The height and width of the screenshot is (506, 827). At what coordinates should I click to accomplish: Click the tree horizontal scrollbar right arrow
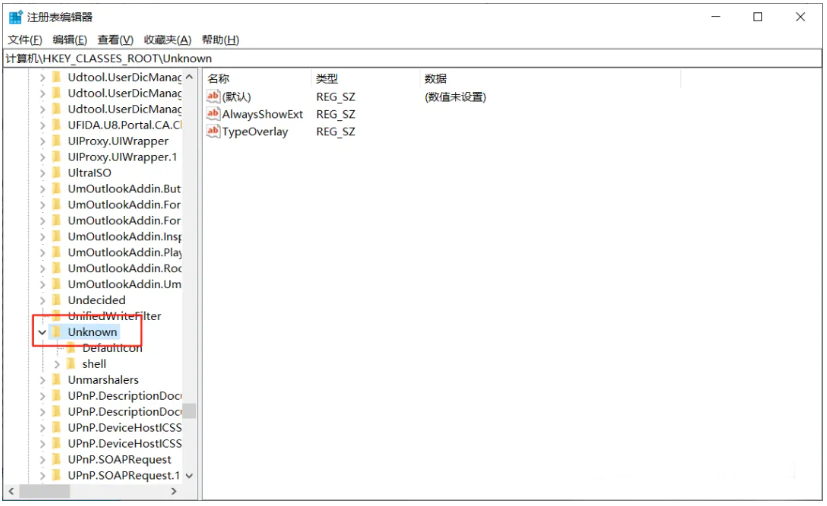click(173, 491)
